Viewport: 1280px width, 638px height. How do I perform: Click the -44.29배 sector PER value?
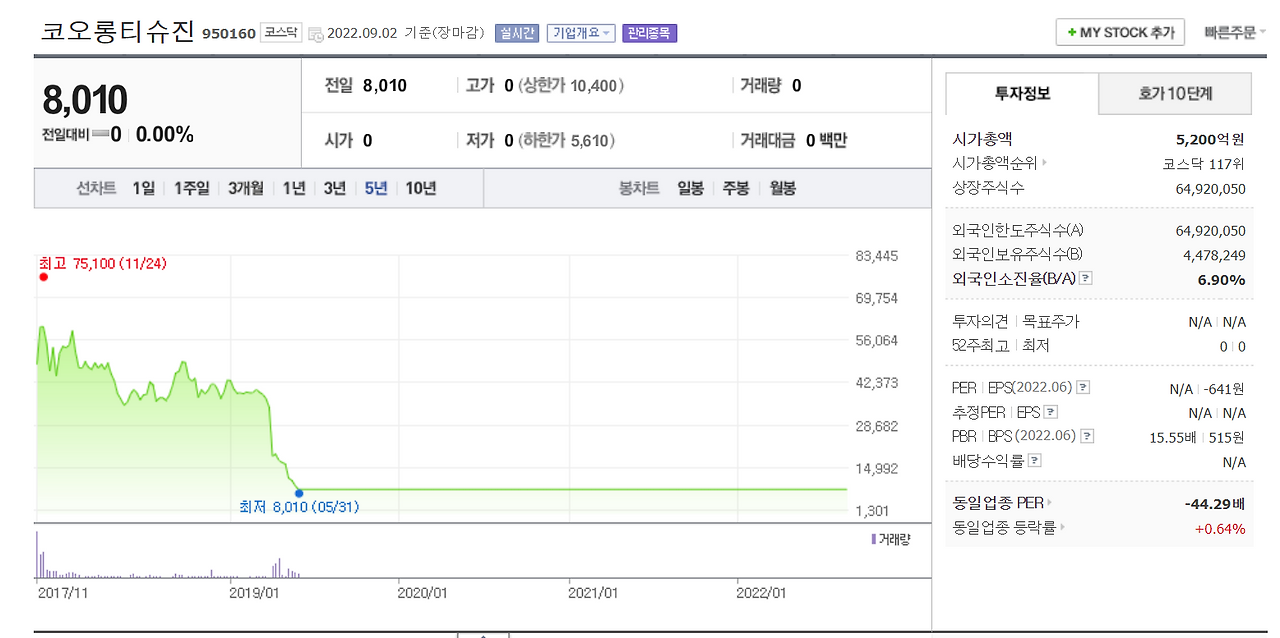coord(1214,504)
